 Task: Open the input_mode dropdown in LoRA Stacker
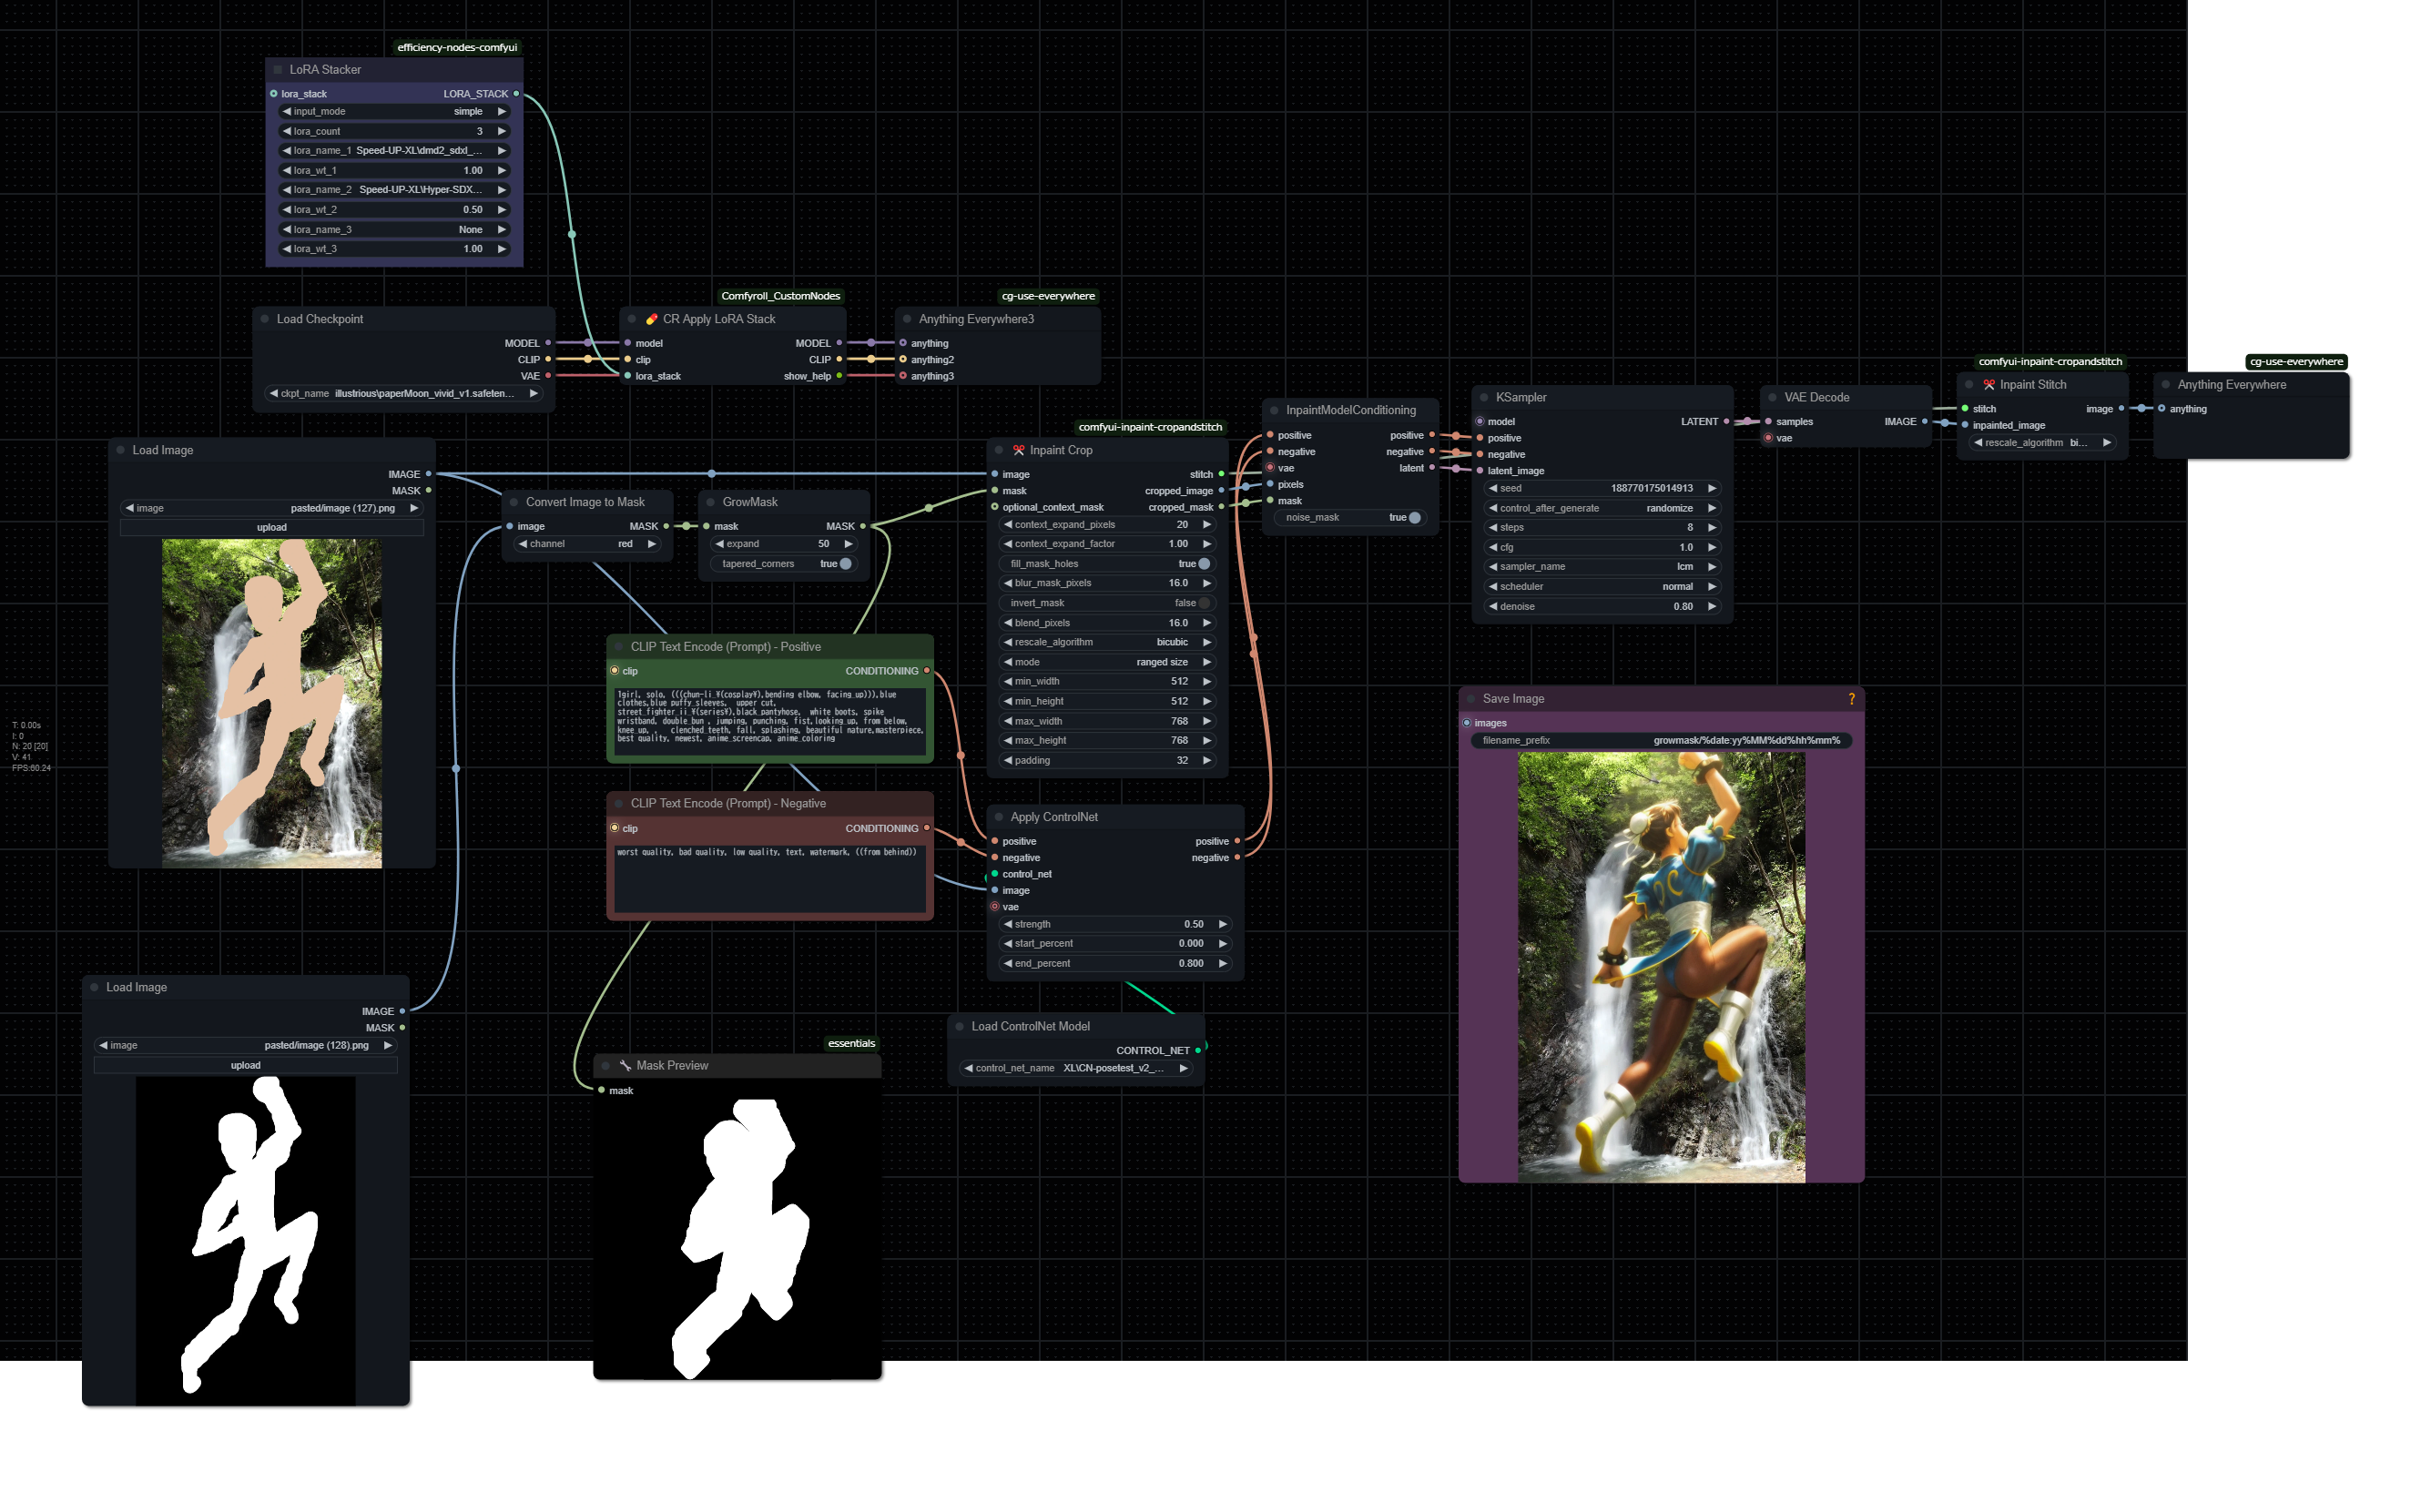click(395, 111)
